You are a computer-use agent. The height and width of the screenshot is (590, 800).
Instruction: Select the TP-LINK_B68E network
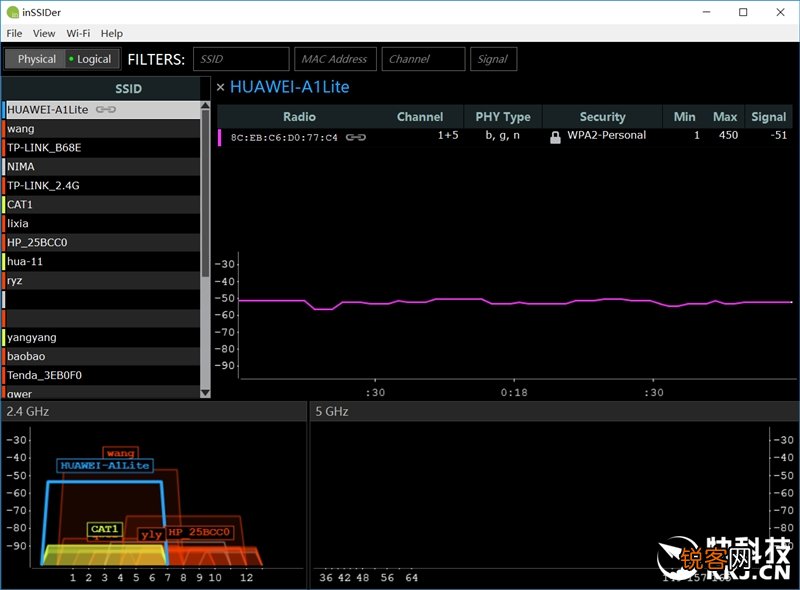click(102, 148)
